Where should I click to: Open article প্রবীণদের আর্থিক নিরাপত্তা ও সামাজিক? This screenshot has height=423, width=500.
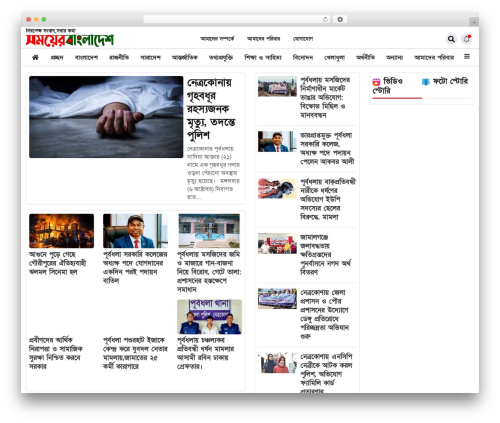[x=56, y=353]
